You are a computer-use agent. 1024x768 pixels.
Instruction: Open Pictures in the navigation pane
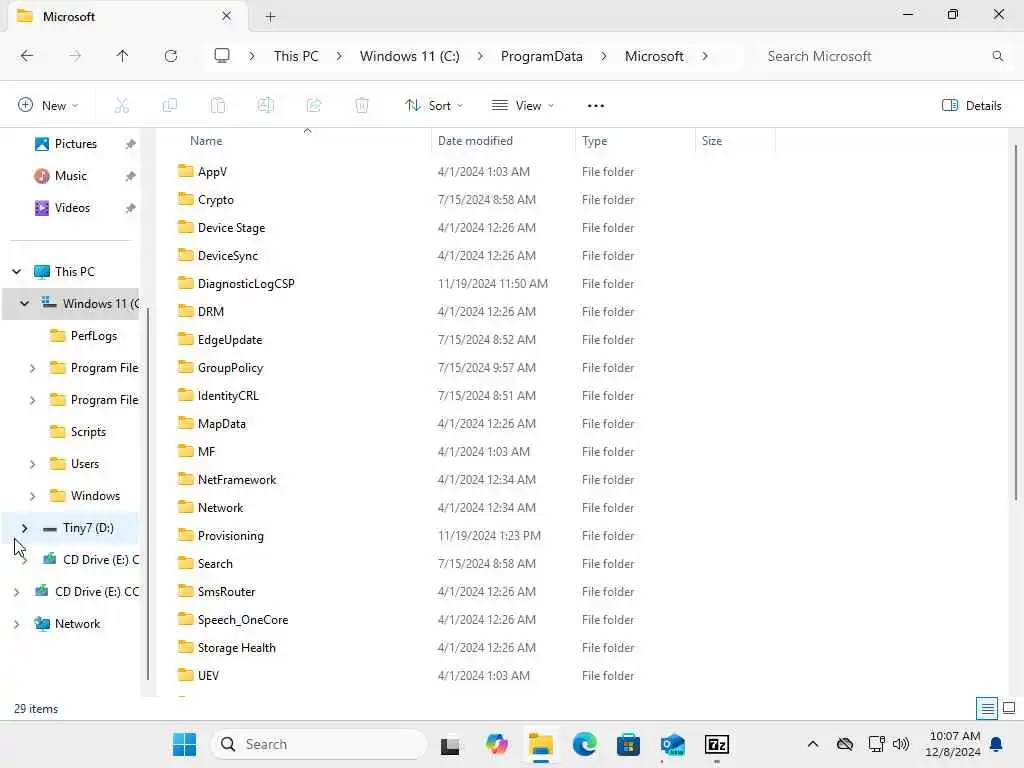tap(76, 144)
